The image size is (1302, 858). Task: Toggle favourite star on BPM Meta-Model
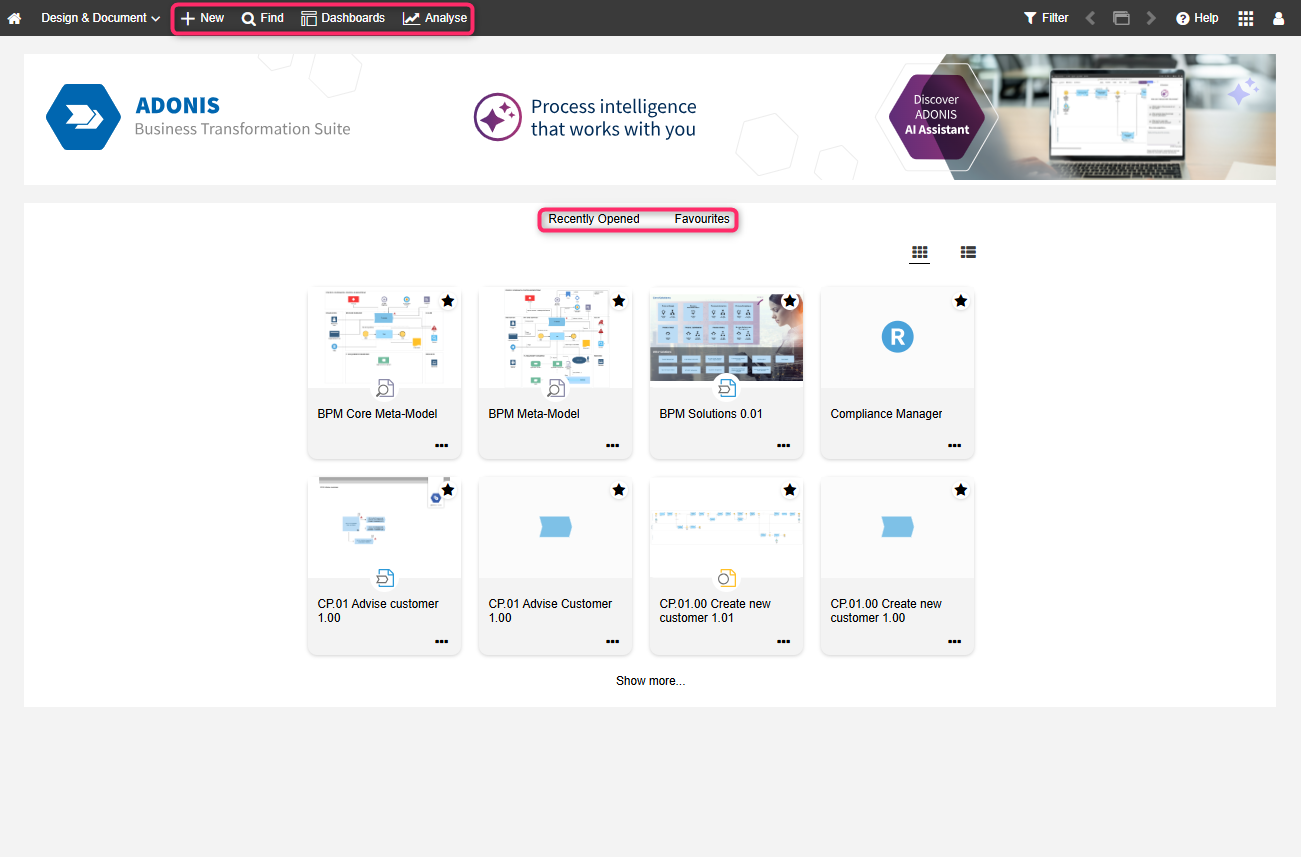click(x=619, y=300)
